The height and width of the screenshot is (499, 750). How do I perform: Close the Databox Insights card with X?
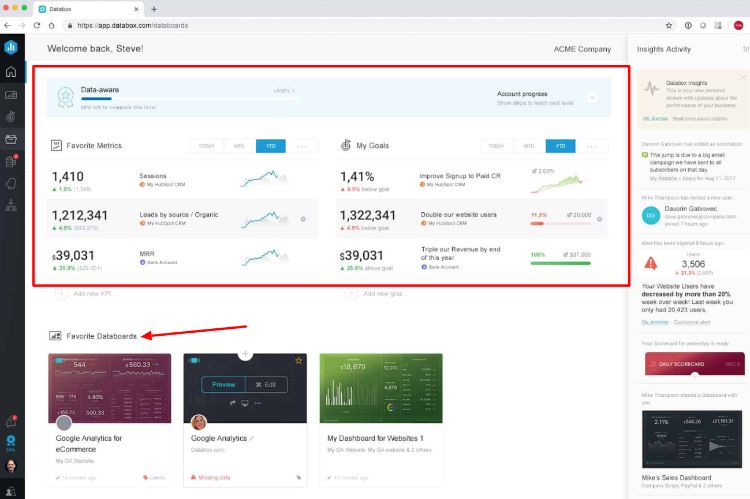click(x=743, y=77)
